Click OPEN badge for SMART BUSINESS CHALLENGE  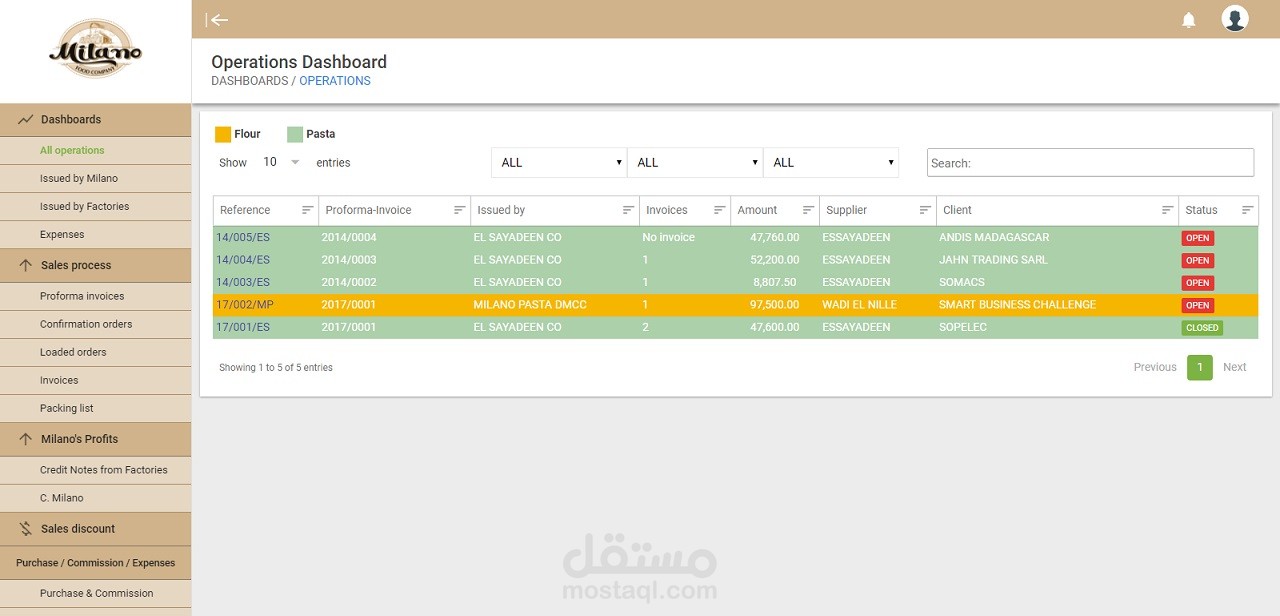[1198, 306]
